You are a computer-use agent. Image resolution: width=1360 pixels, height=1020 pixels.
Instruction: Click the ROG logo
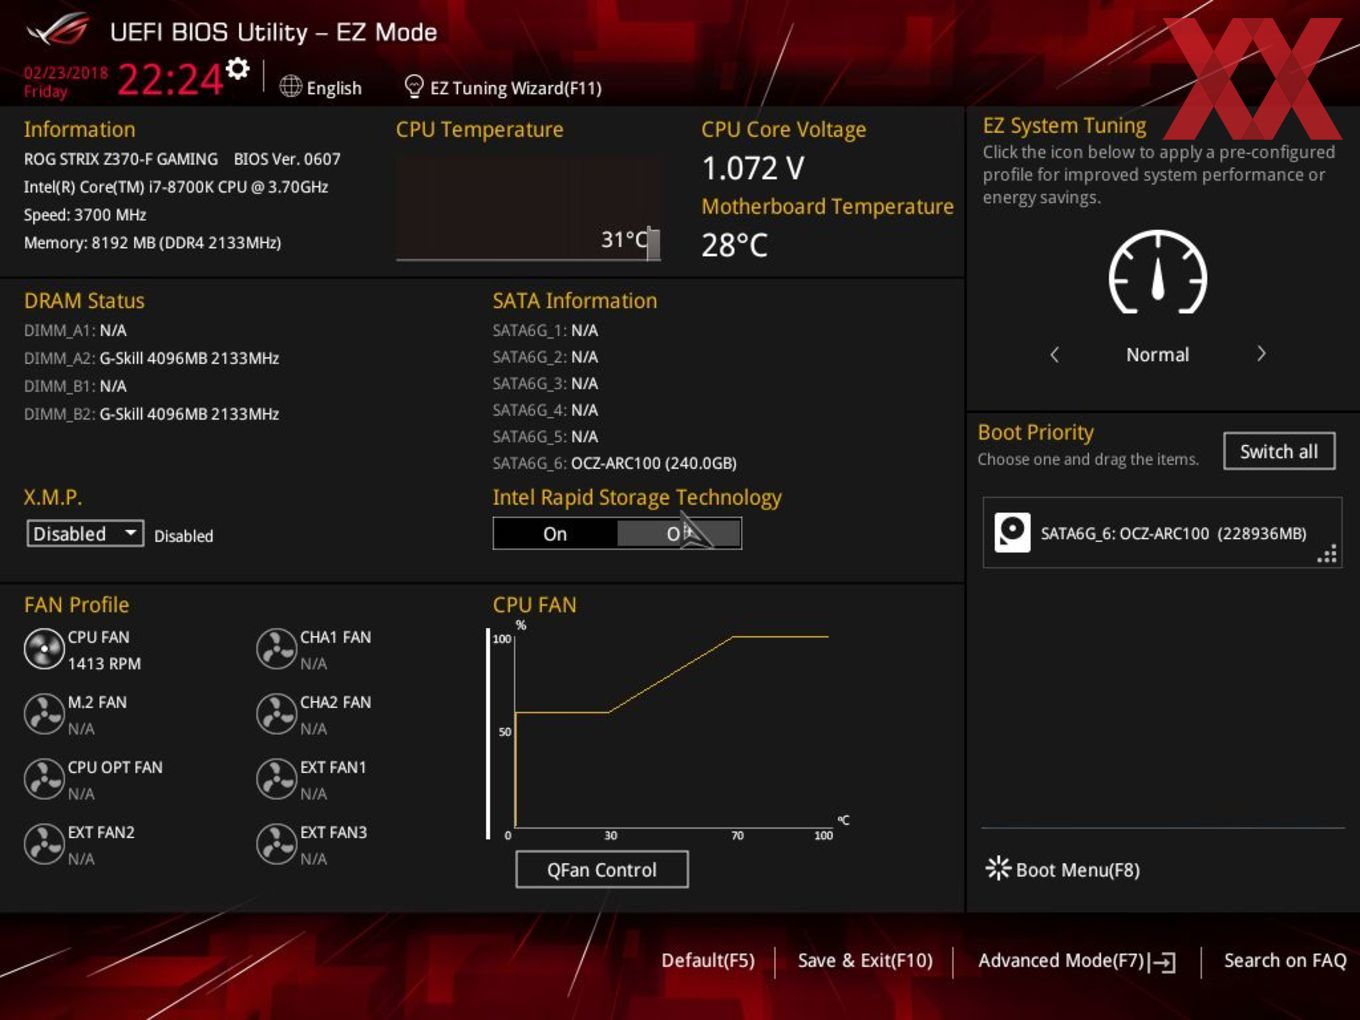point(58,30)
